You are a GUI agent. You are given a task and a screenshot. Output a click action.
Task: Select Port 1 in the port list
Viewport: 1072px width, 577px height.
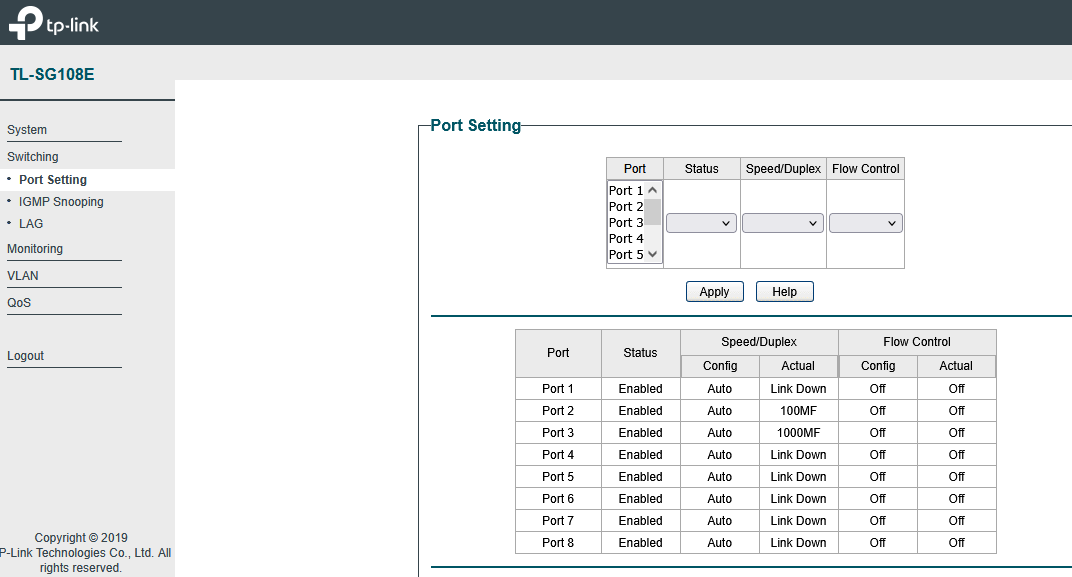[625, 191]
